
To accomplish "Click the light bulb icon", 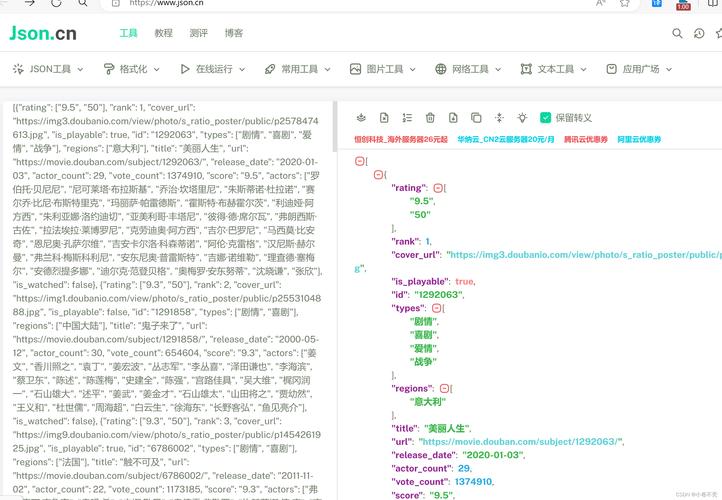I will pos(522,118).
